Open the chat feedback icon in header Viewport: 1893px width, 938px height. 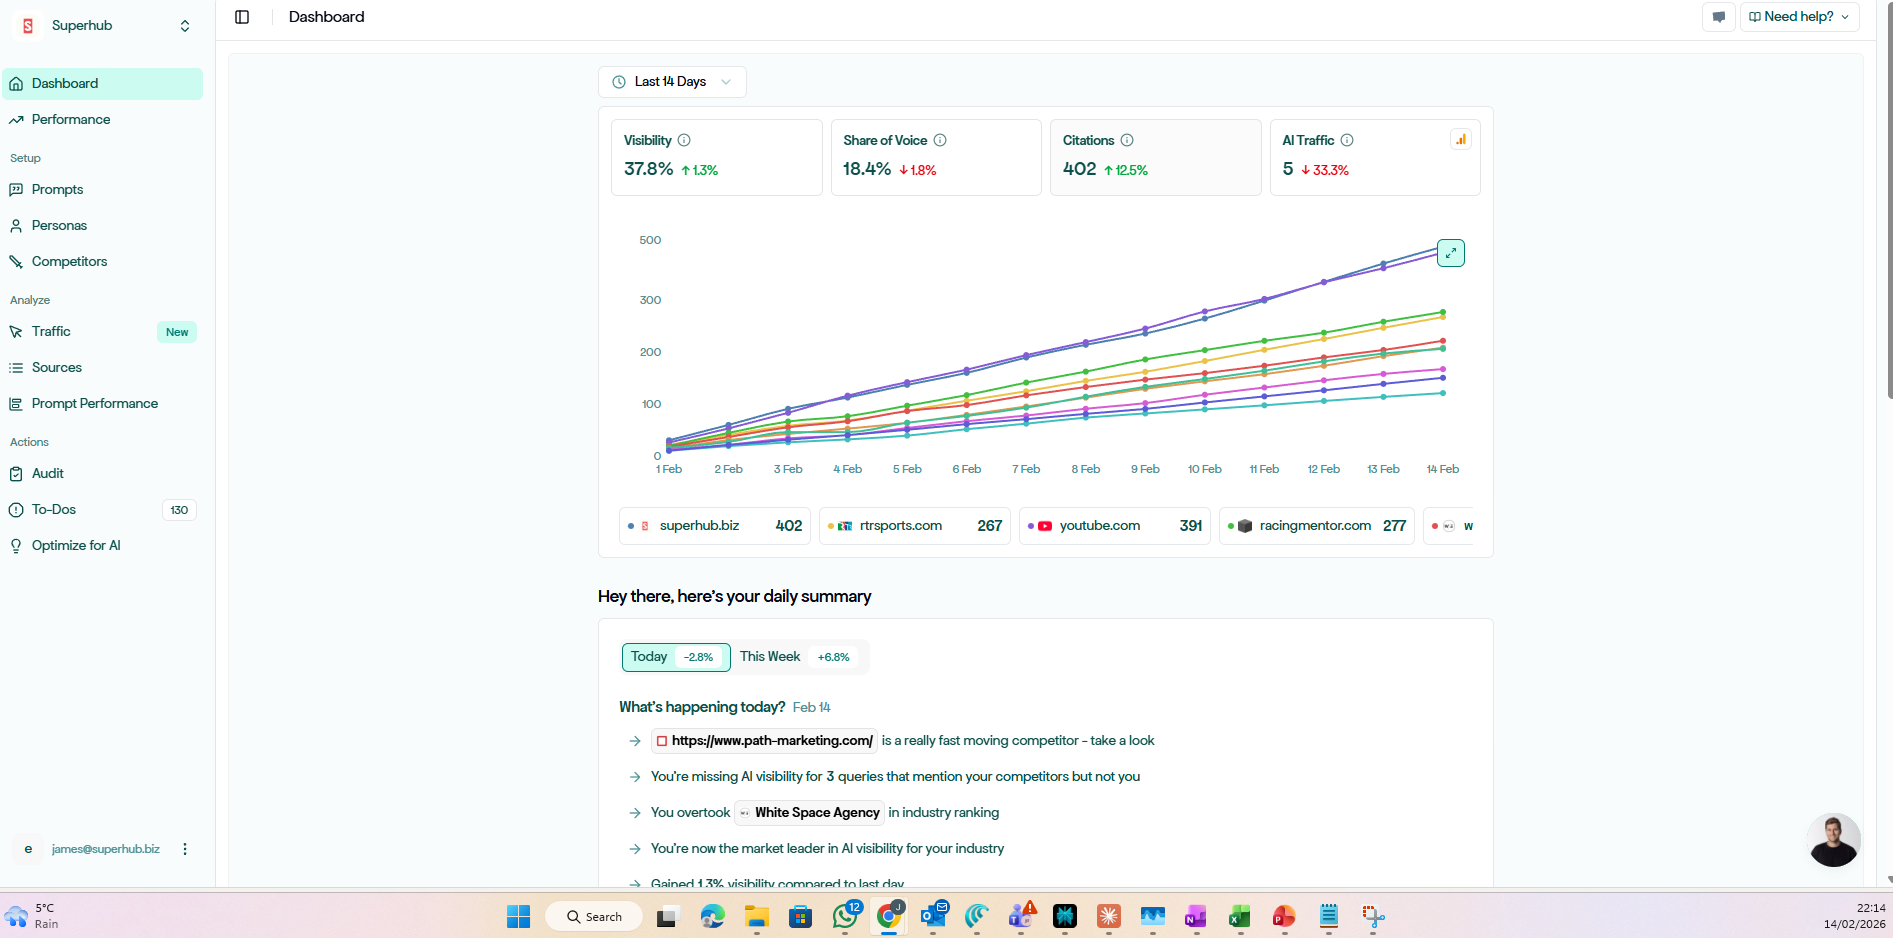coord(1719,17)
